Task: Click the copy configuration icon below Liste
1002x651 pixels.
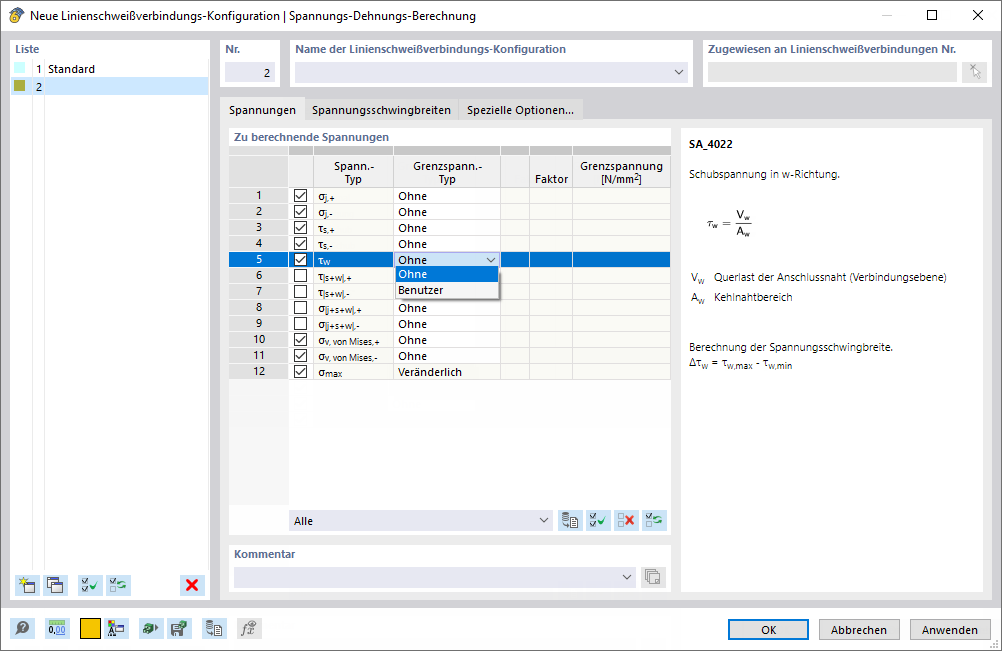Action: [x=55, y=585]
